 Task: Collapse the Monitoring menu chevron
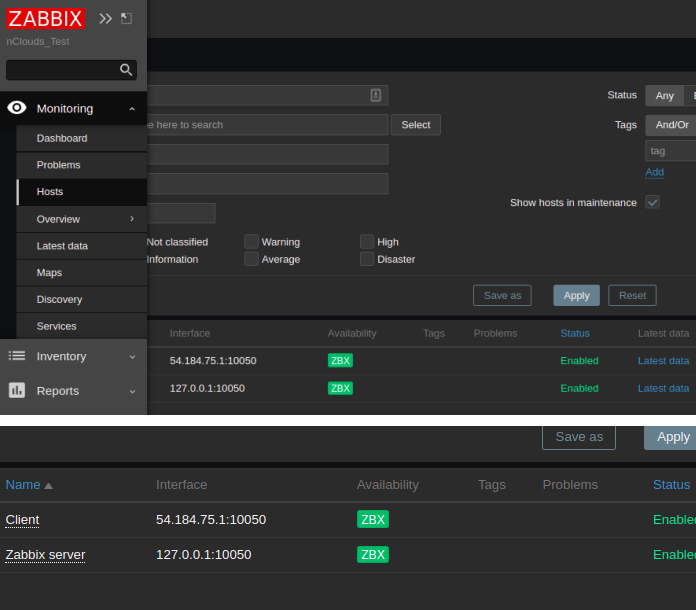pos(132,109)
